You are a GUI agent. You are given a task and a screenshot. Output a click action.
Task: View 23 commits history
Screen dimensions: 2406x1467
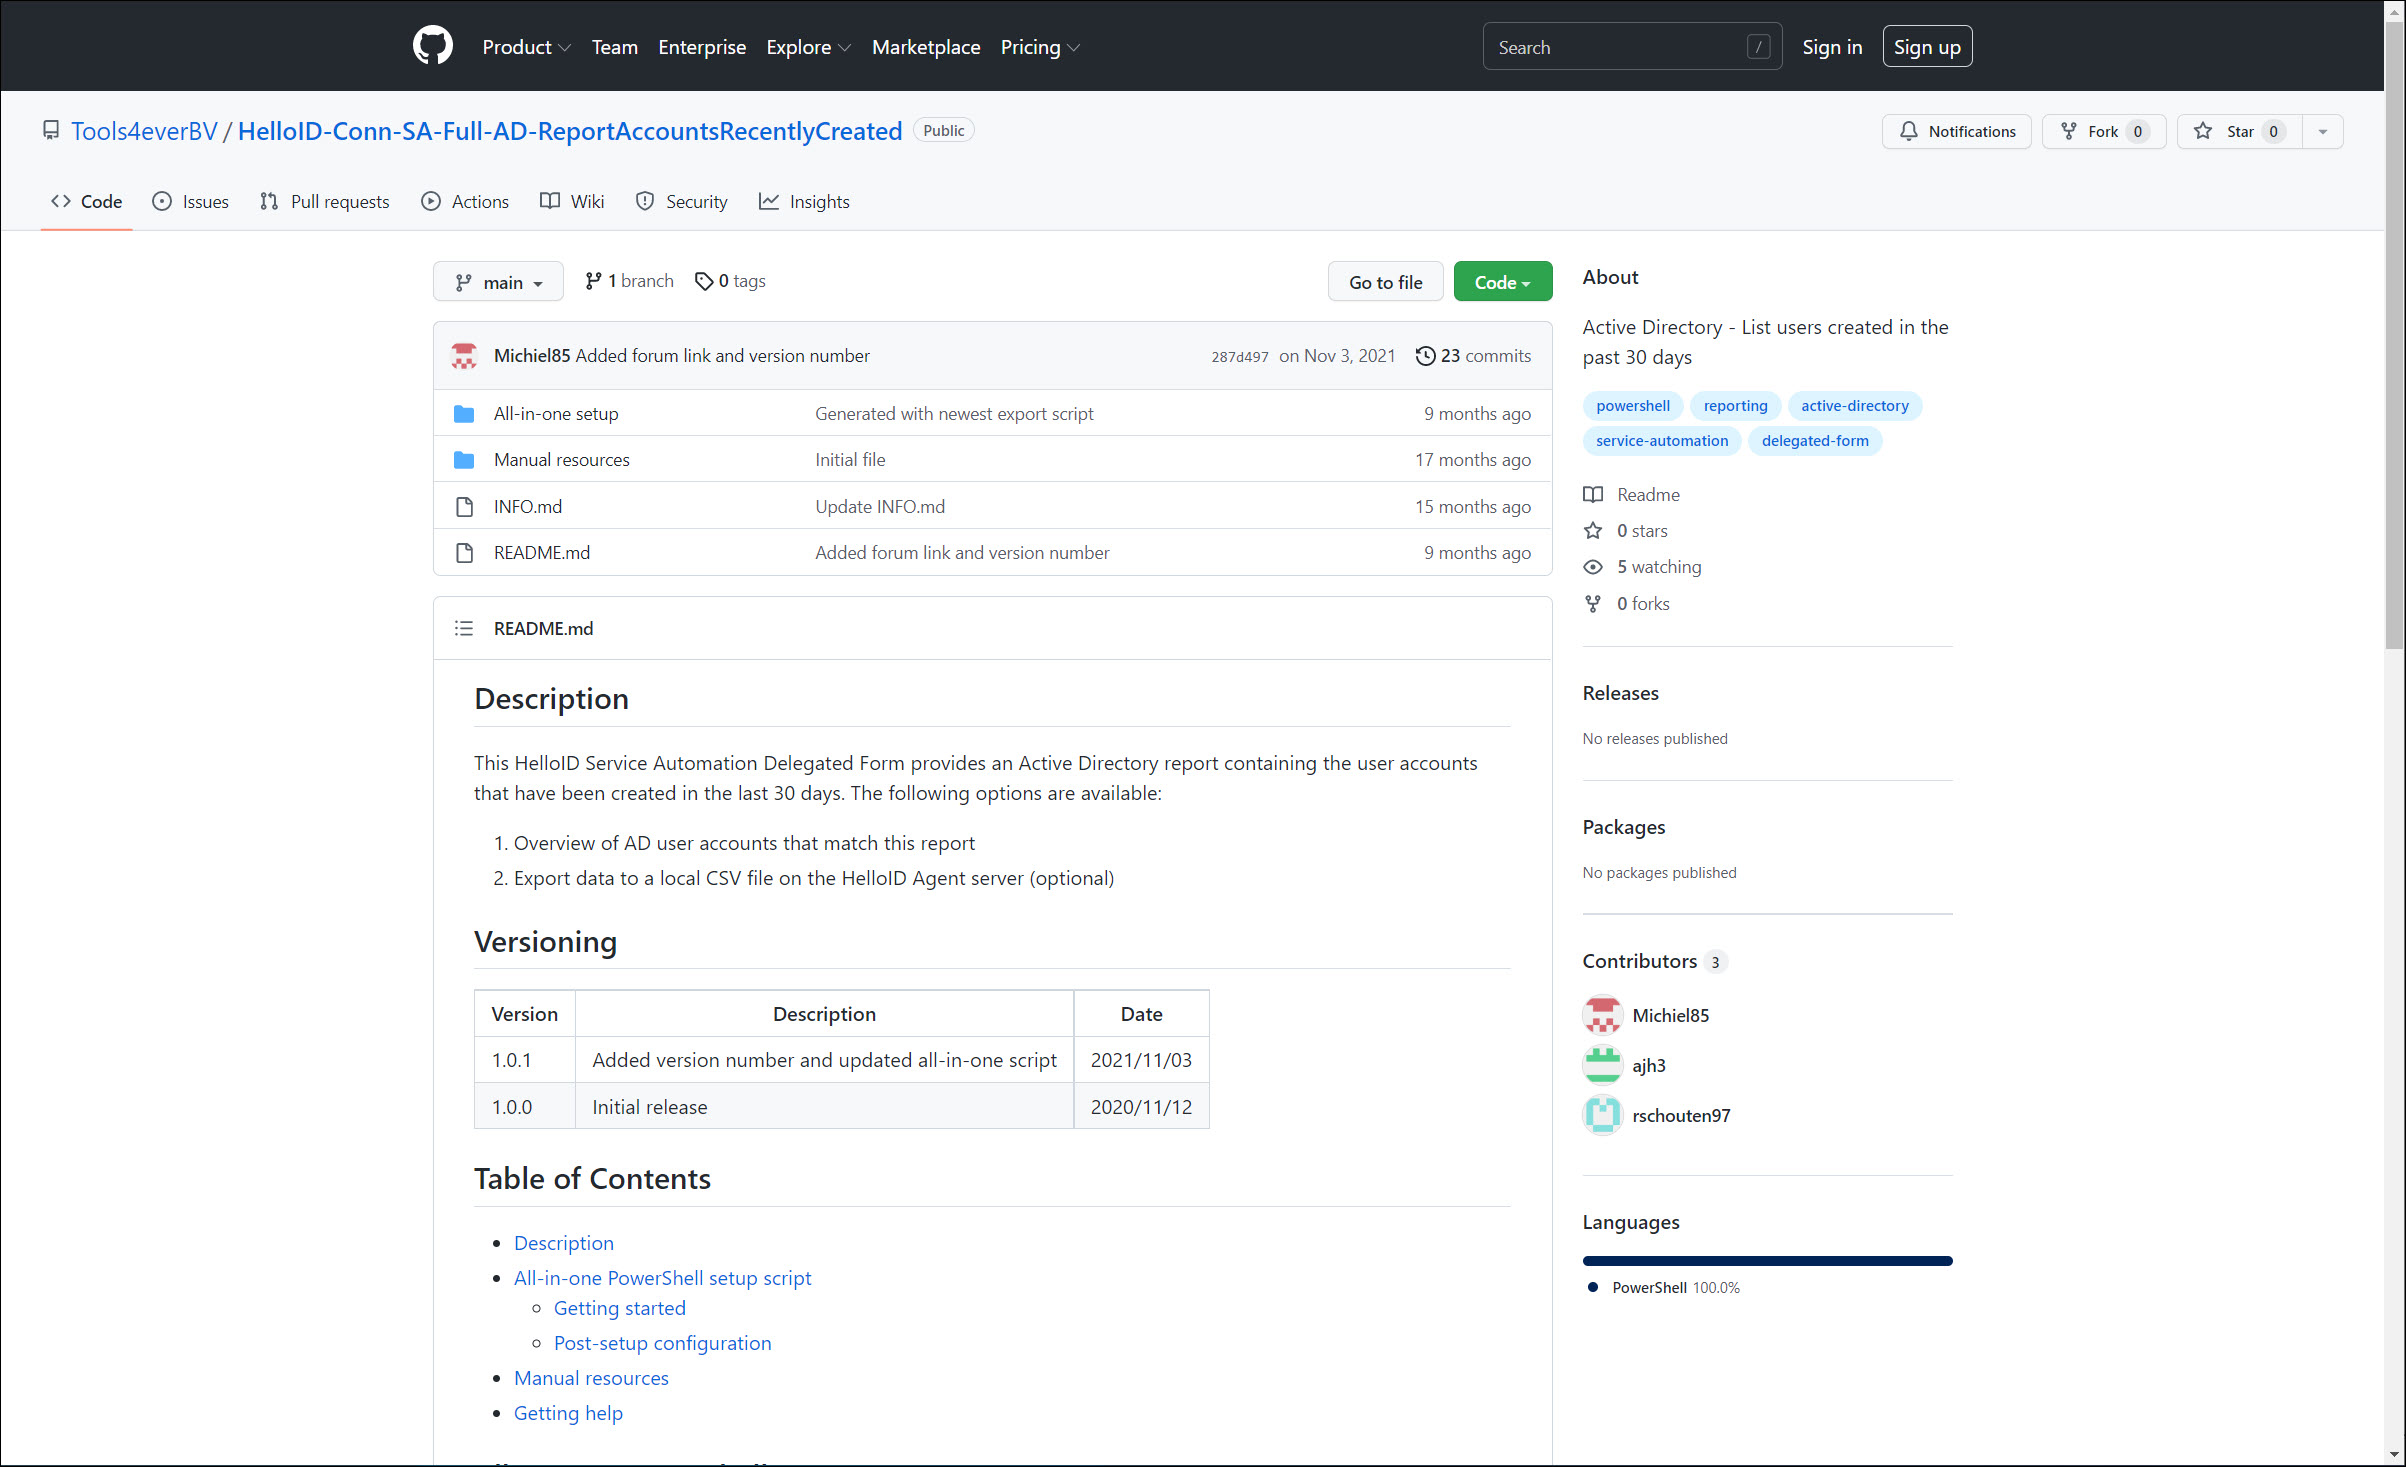point(1473,356)
